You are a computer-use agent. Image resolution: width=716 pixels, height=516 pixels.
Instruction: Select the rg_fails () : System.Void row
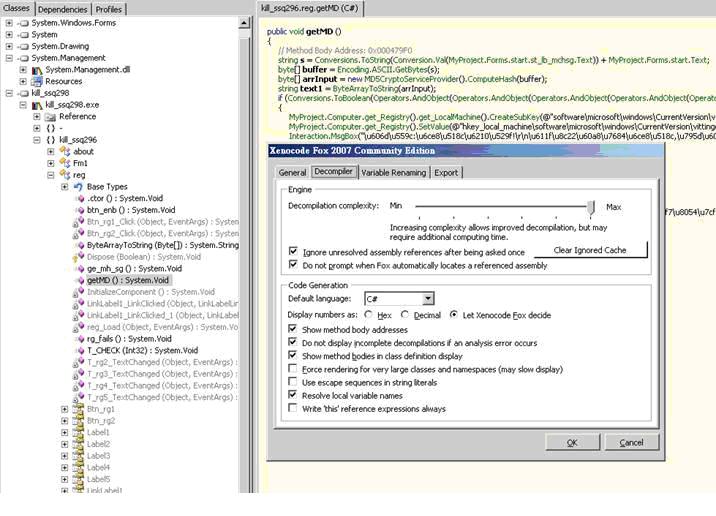click(x=129, y=339)
